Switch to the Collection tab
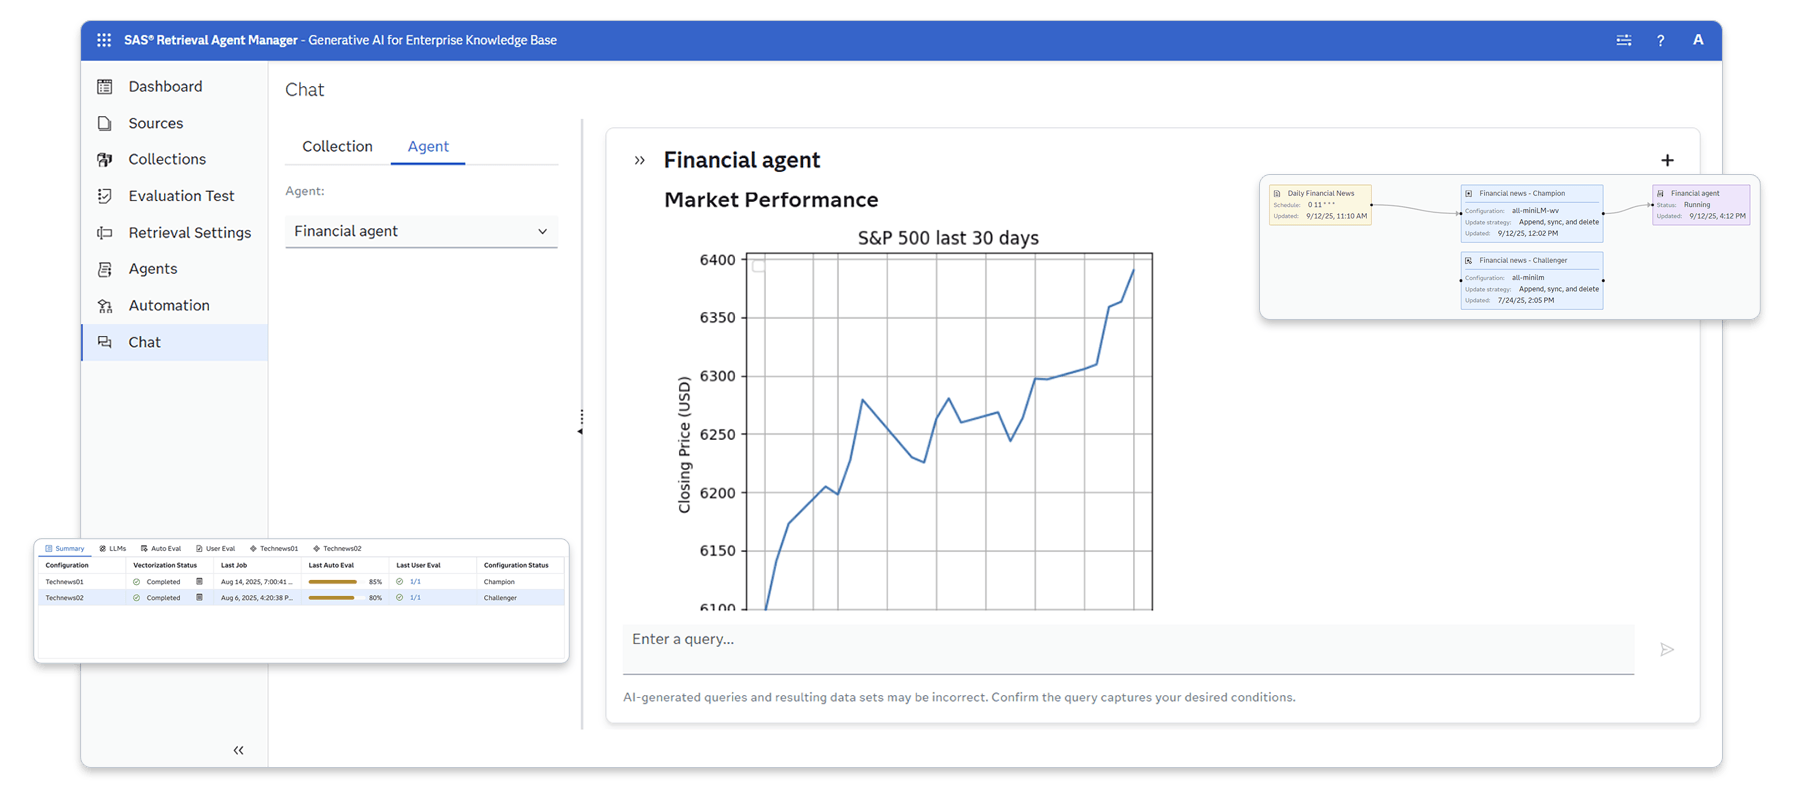Viewport: 1800px width, 789px height. pos(337,146)
